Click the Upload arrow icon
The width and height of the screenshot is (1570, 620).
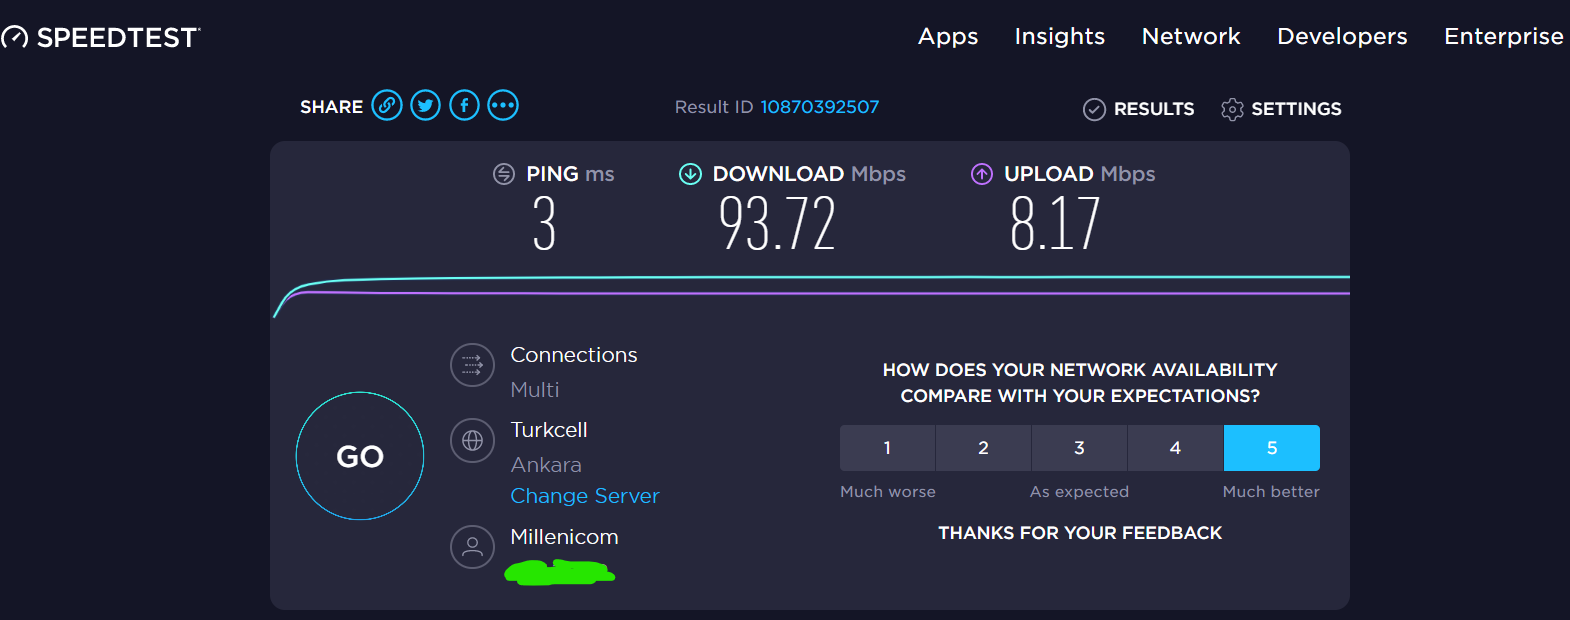point(982,174)
